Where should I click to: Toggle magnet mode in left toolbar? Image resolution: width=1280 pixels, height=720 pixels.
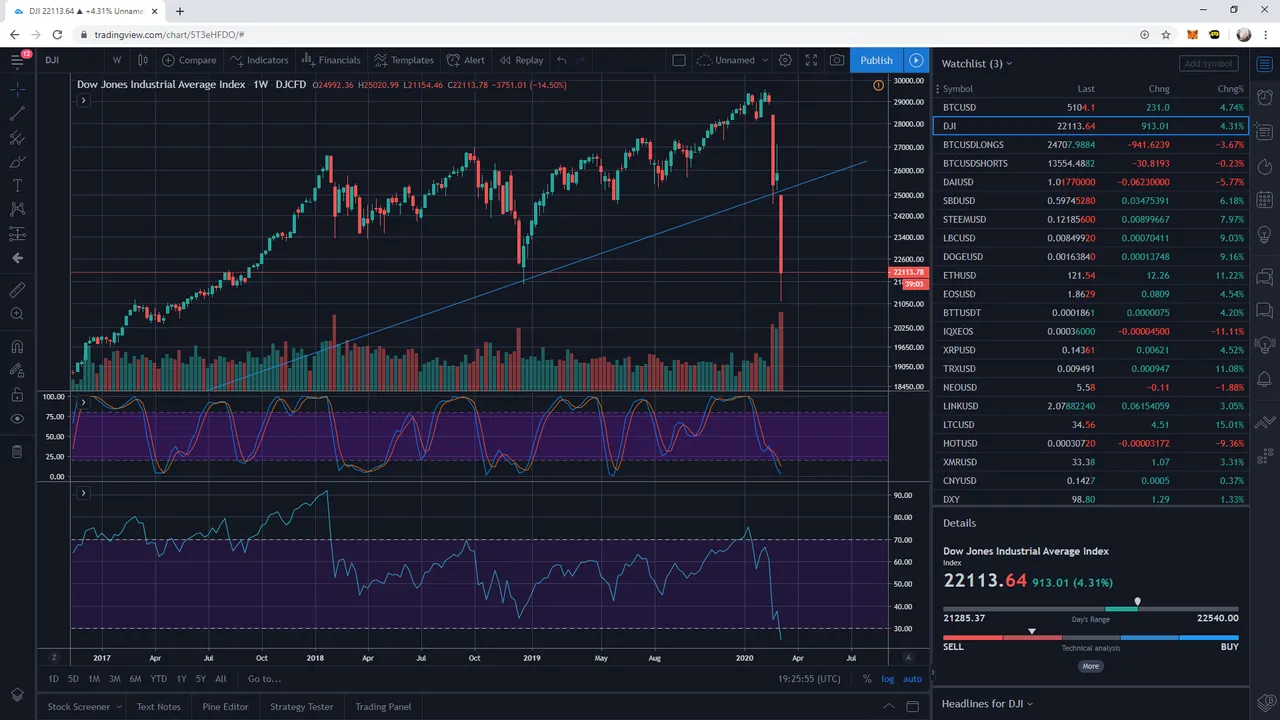[x=17, y=347]
